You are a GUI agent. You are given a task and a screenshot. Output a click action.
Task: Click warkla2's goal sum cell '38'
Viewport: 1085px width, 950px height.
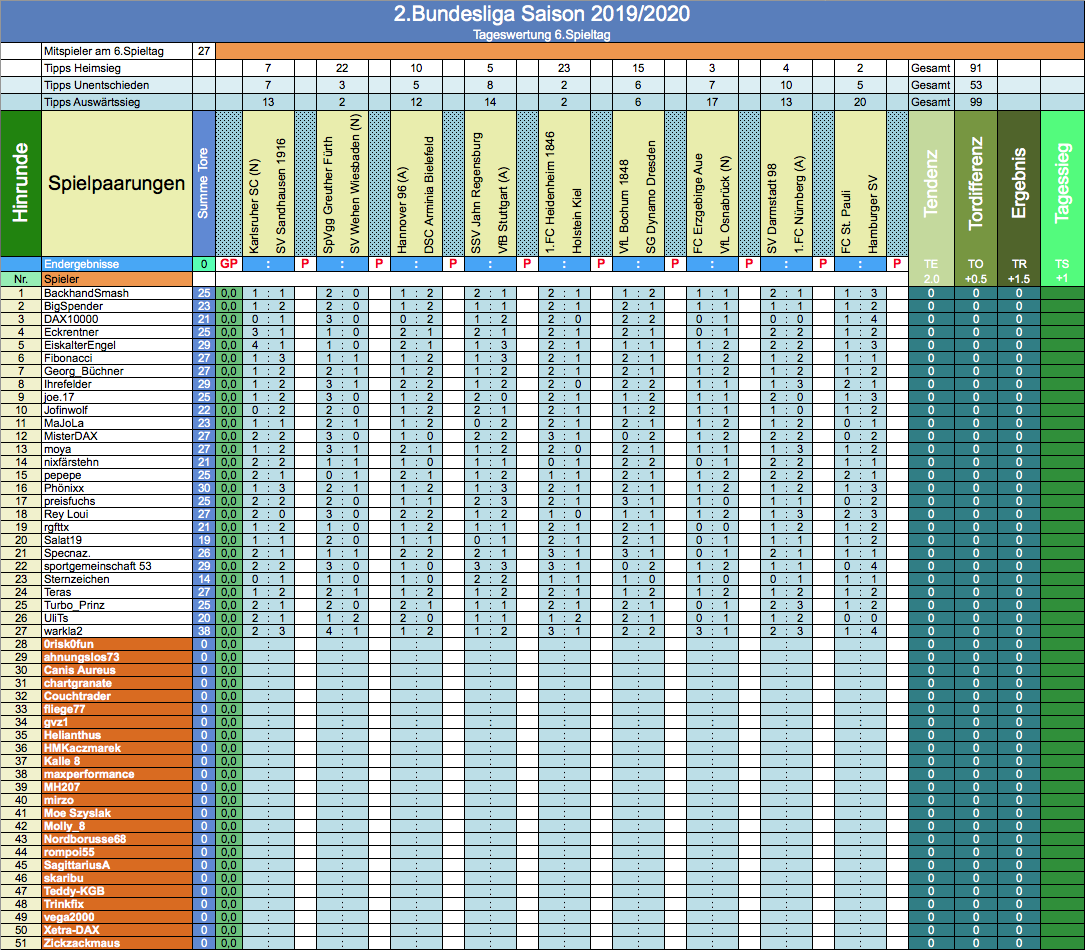pos(203,631)
